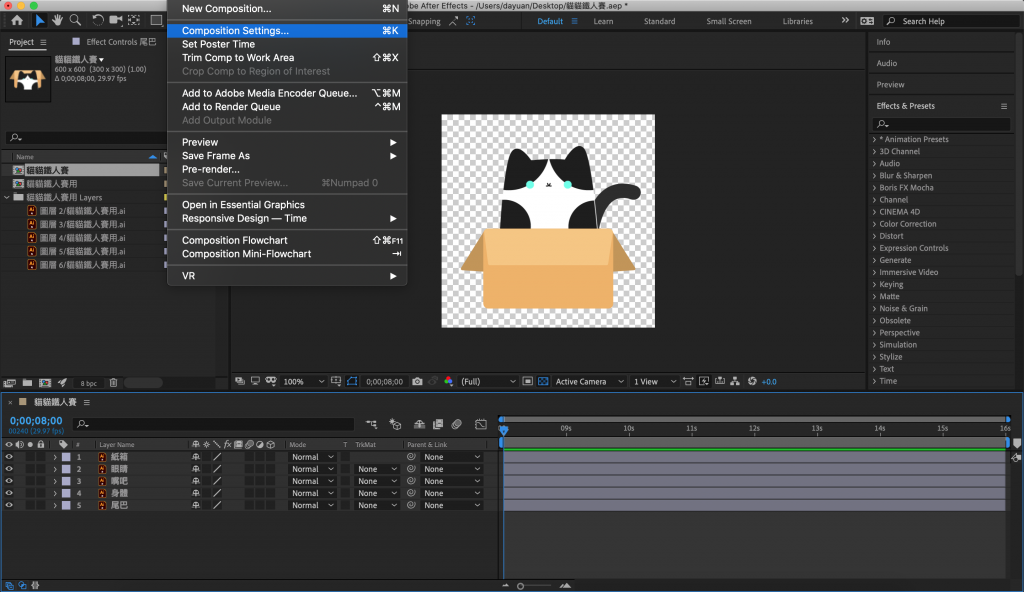The height and width of the screenshot is (592, 1024).
Task: Click the Graph Editor icon in timeline
Action: 480,424
